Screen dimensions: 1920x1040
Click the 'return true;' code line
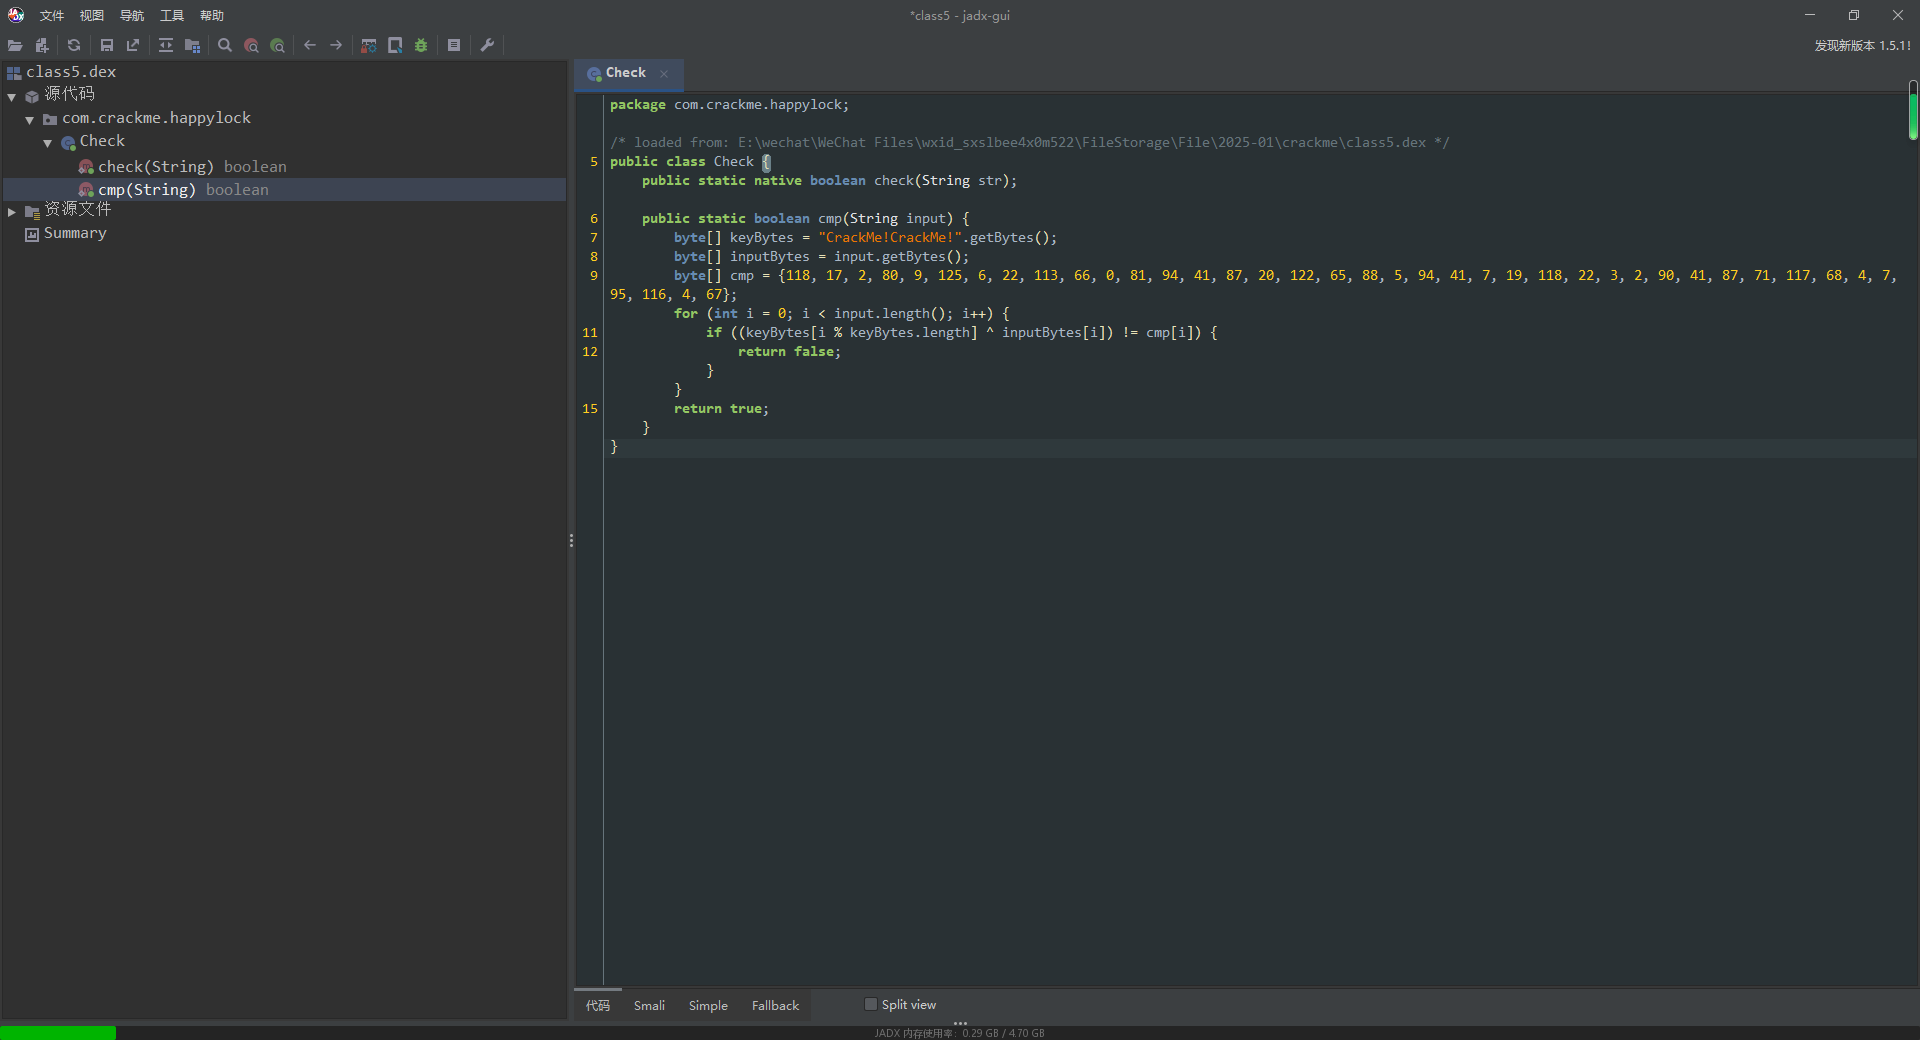[721, 409]
